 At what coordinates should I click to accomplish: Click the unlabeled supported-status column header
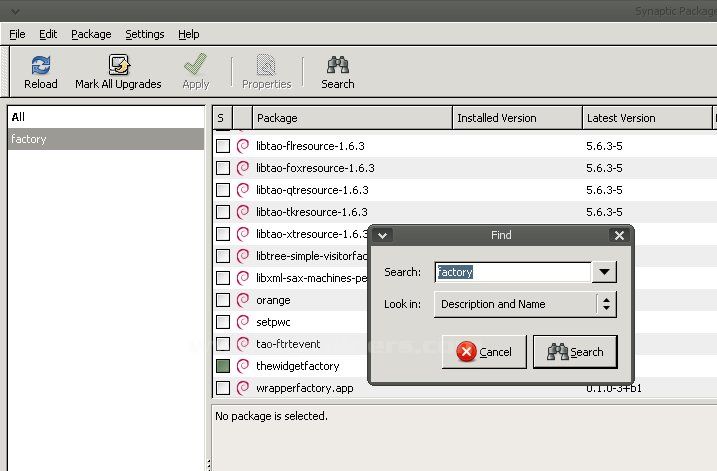coord(242,118)
